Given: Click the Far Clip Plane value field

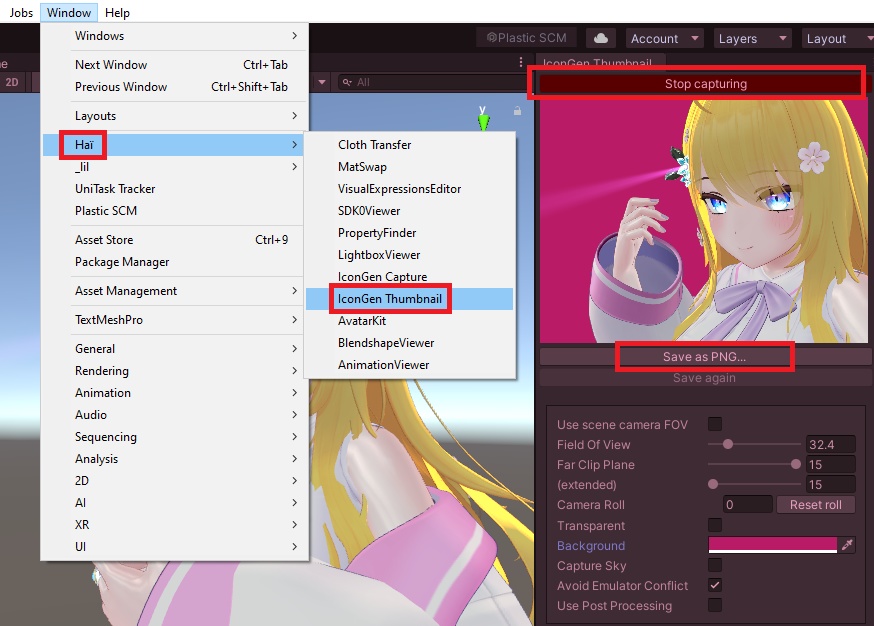Looking at the screenshot, I should click(x=831, y=464).
